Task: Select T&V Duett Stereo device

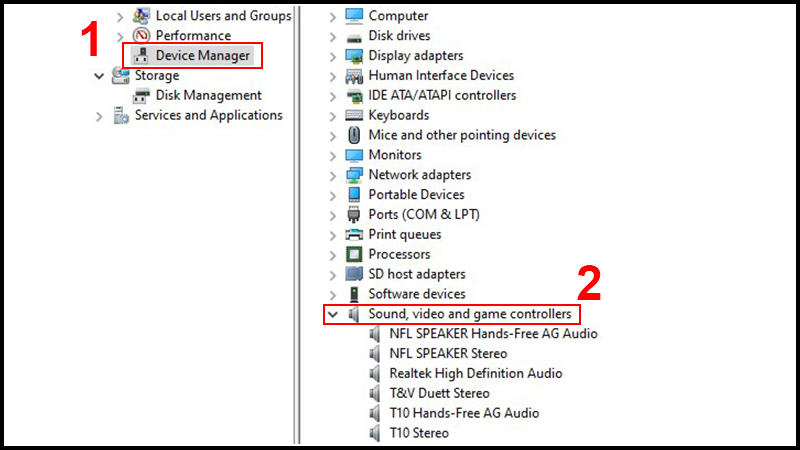Action: 439,393
